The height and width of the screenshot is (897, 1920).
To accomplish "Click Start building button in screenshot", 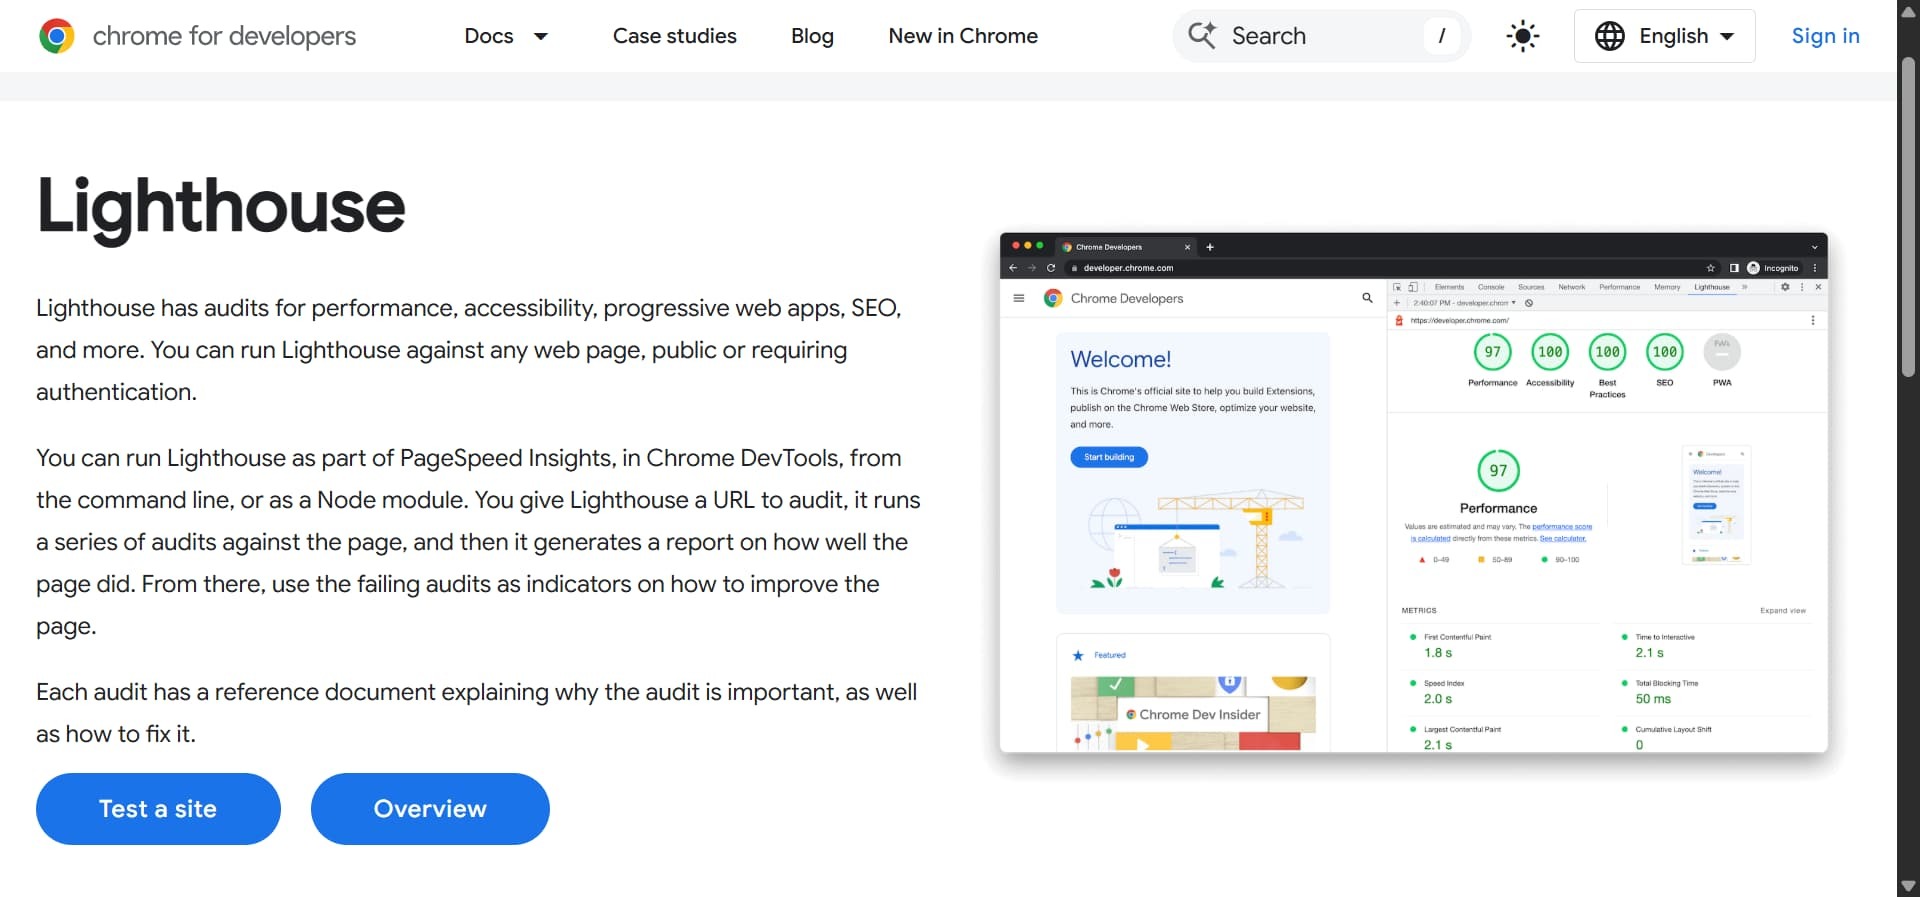I will click(x=1109, y=457).
